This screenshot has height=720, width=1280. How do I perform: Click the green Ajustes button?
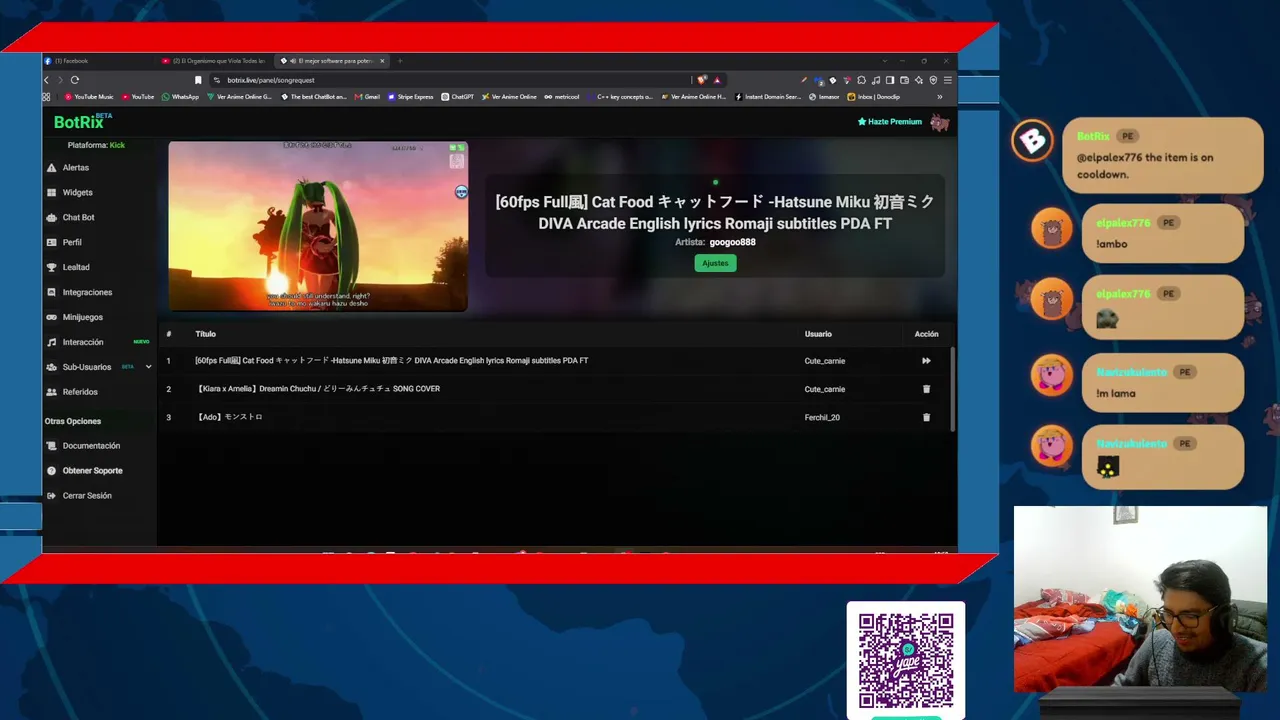coord(715,263)
